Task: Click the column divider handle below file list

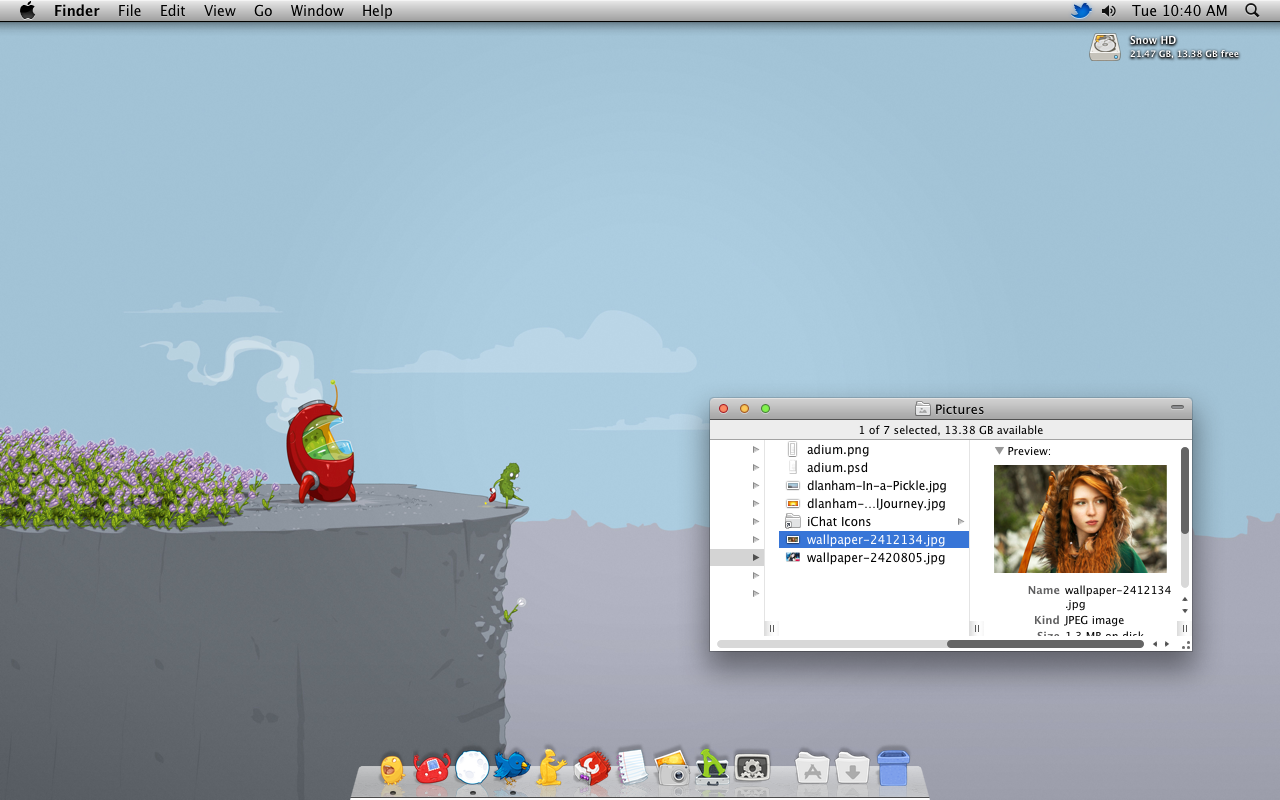Action: [977, 629]
